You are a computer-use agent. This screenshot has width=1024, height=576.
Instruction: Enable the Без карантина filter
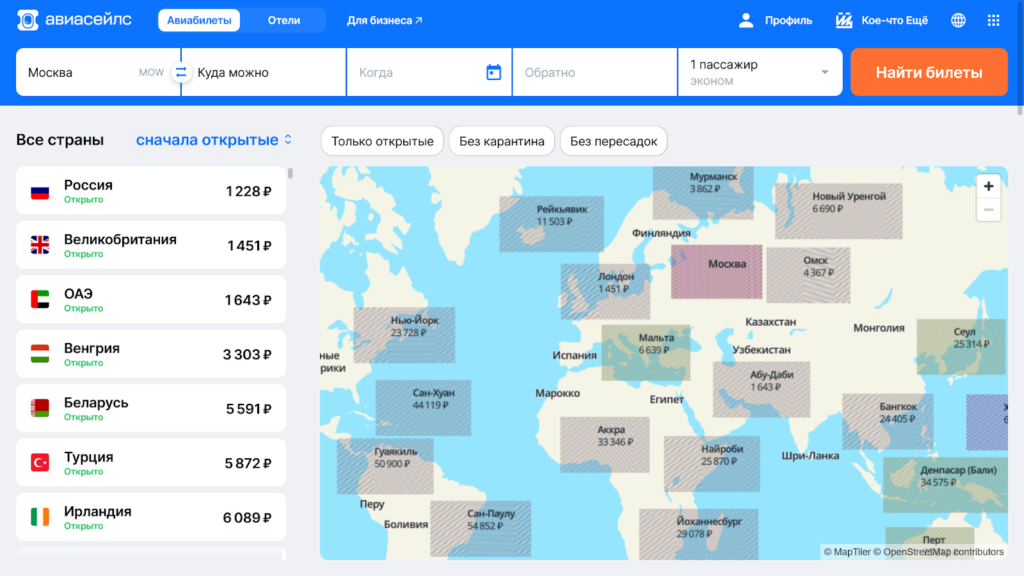(x=502, y=141)
